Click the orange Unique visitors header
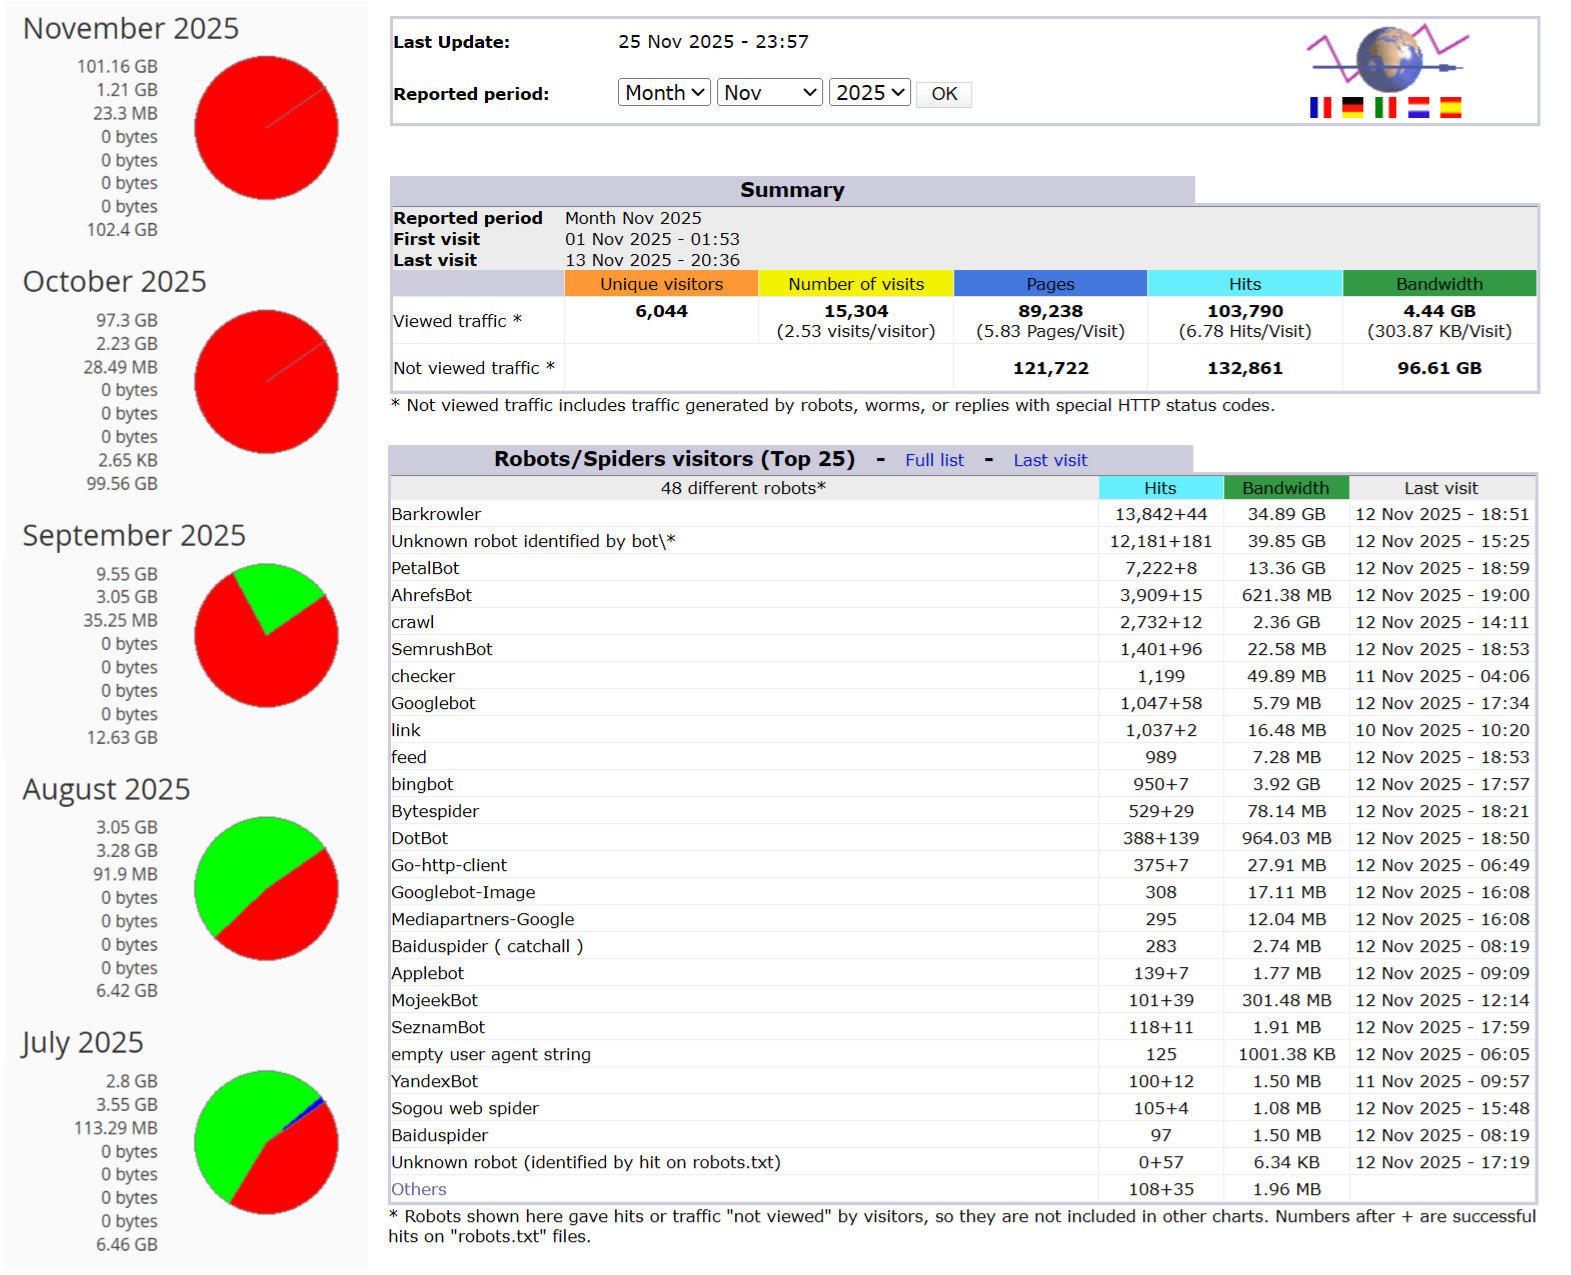 tap(661, 284)
